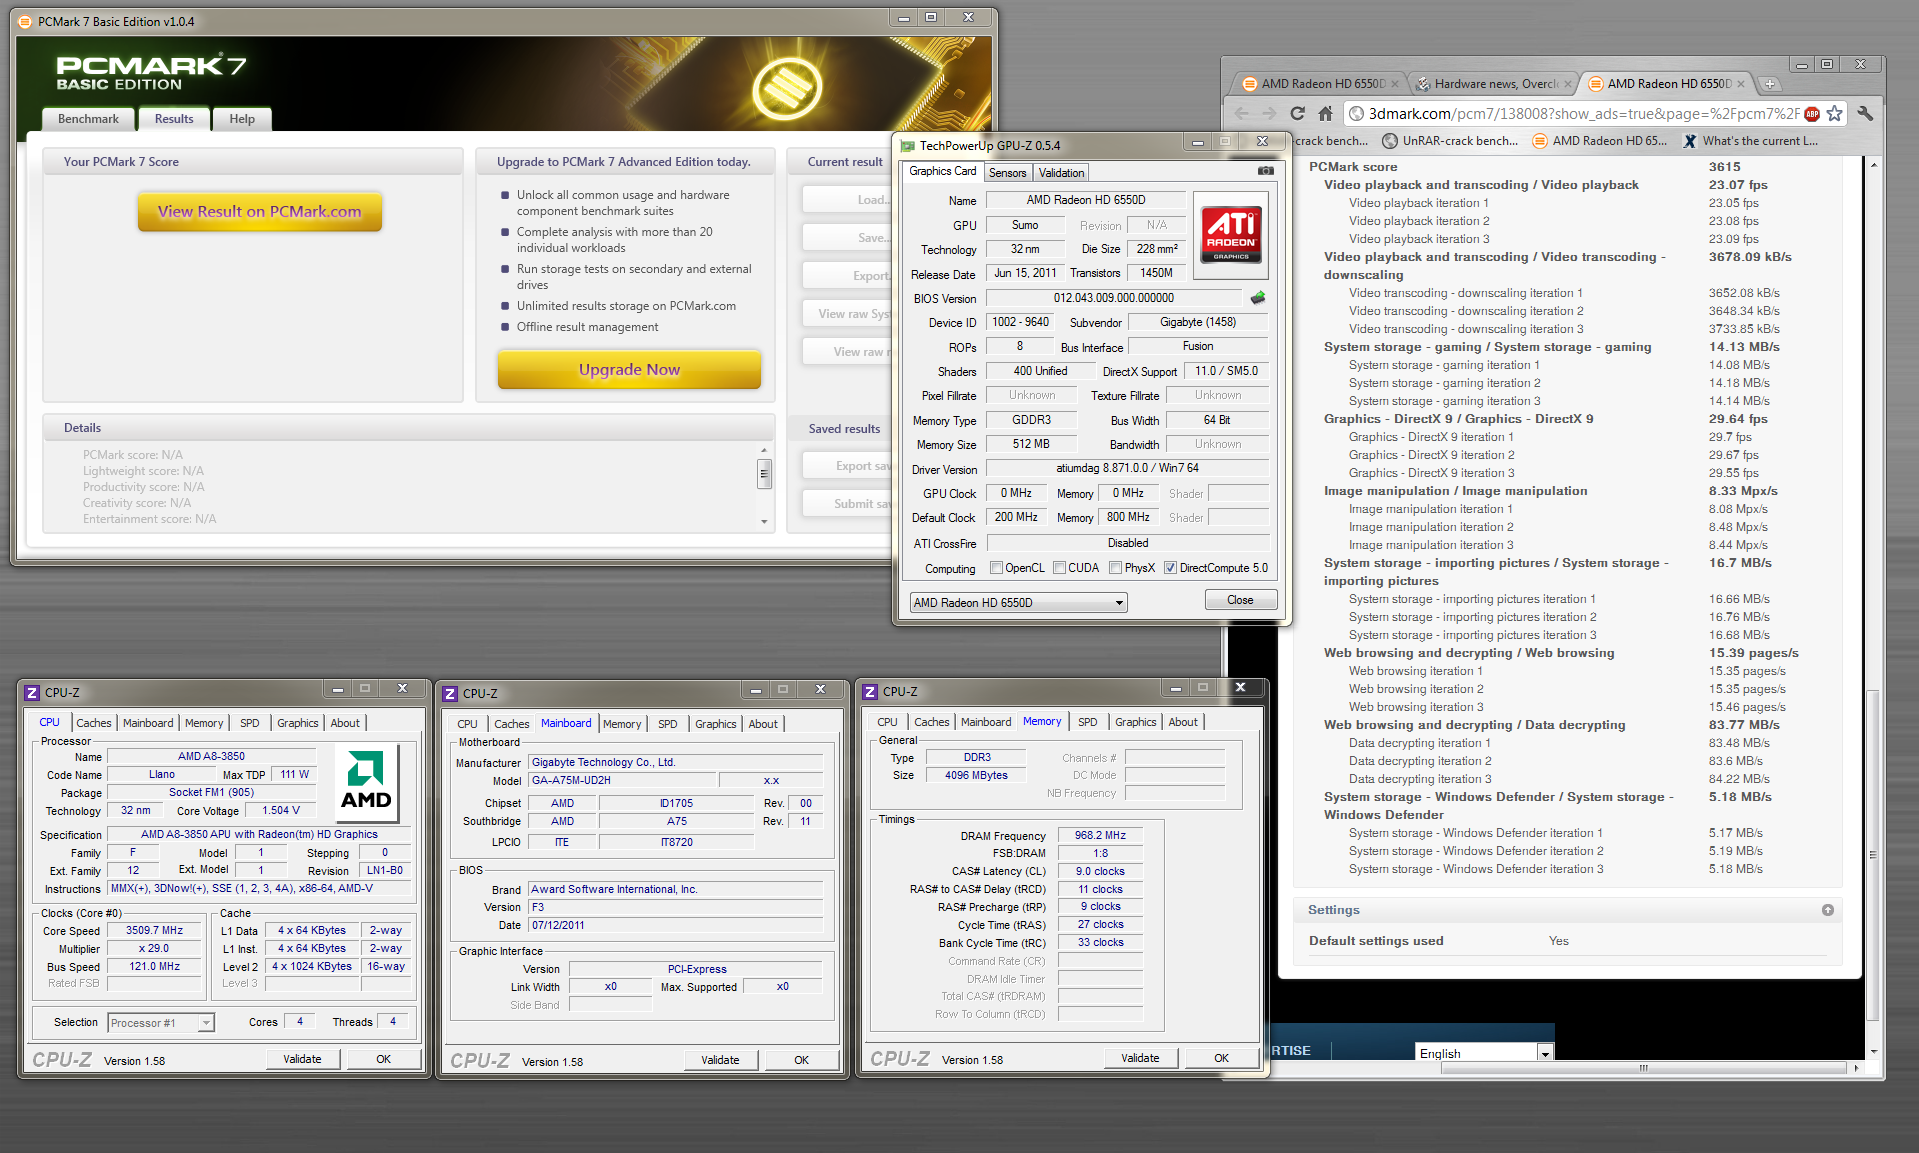The width and height of the screenshot is (1919, 1153).
Task: Click the PCMark score value 3615
Action: (1725, 167)
